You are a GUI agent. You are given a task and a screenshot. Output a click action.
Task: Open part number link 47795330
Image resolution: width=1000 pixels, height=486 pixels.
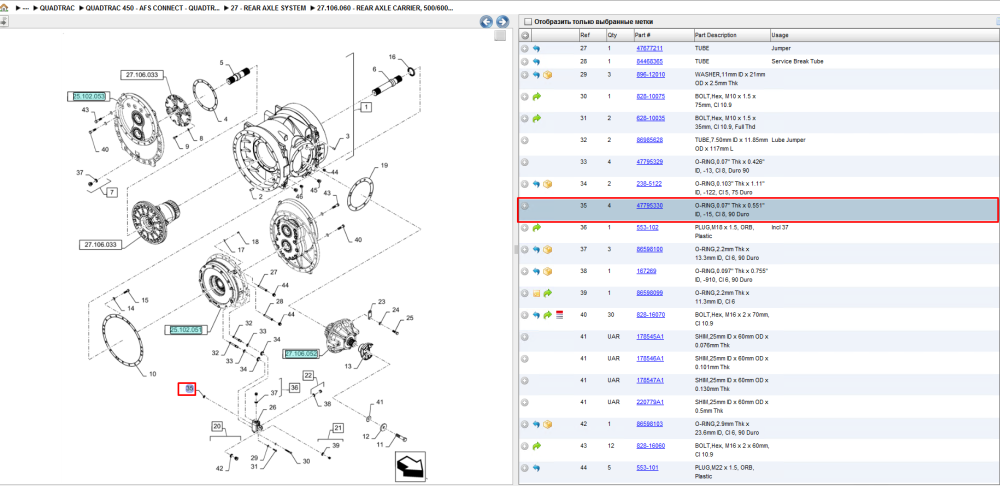coord(649,205)
